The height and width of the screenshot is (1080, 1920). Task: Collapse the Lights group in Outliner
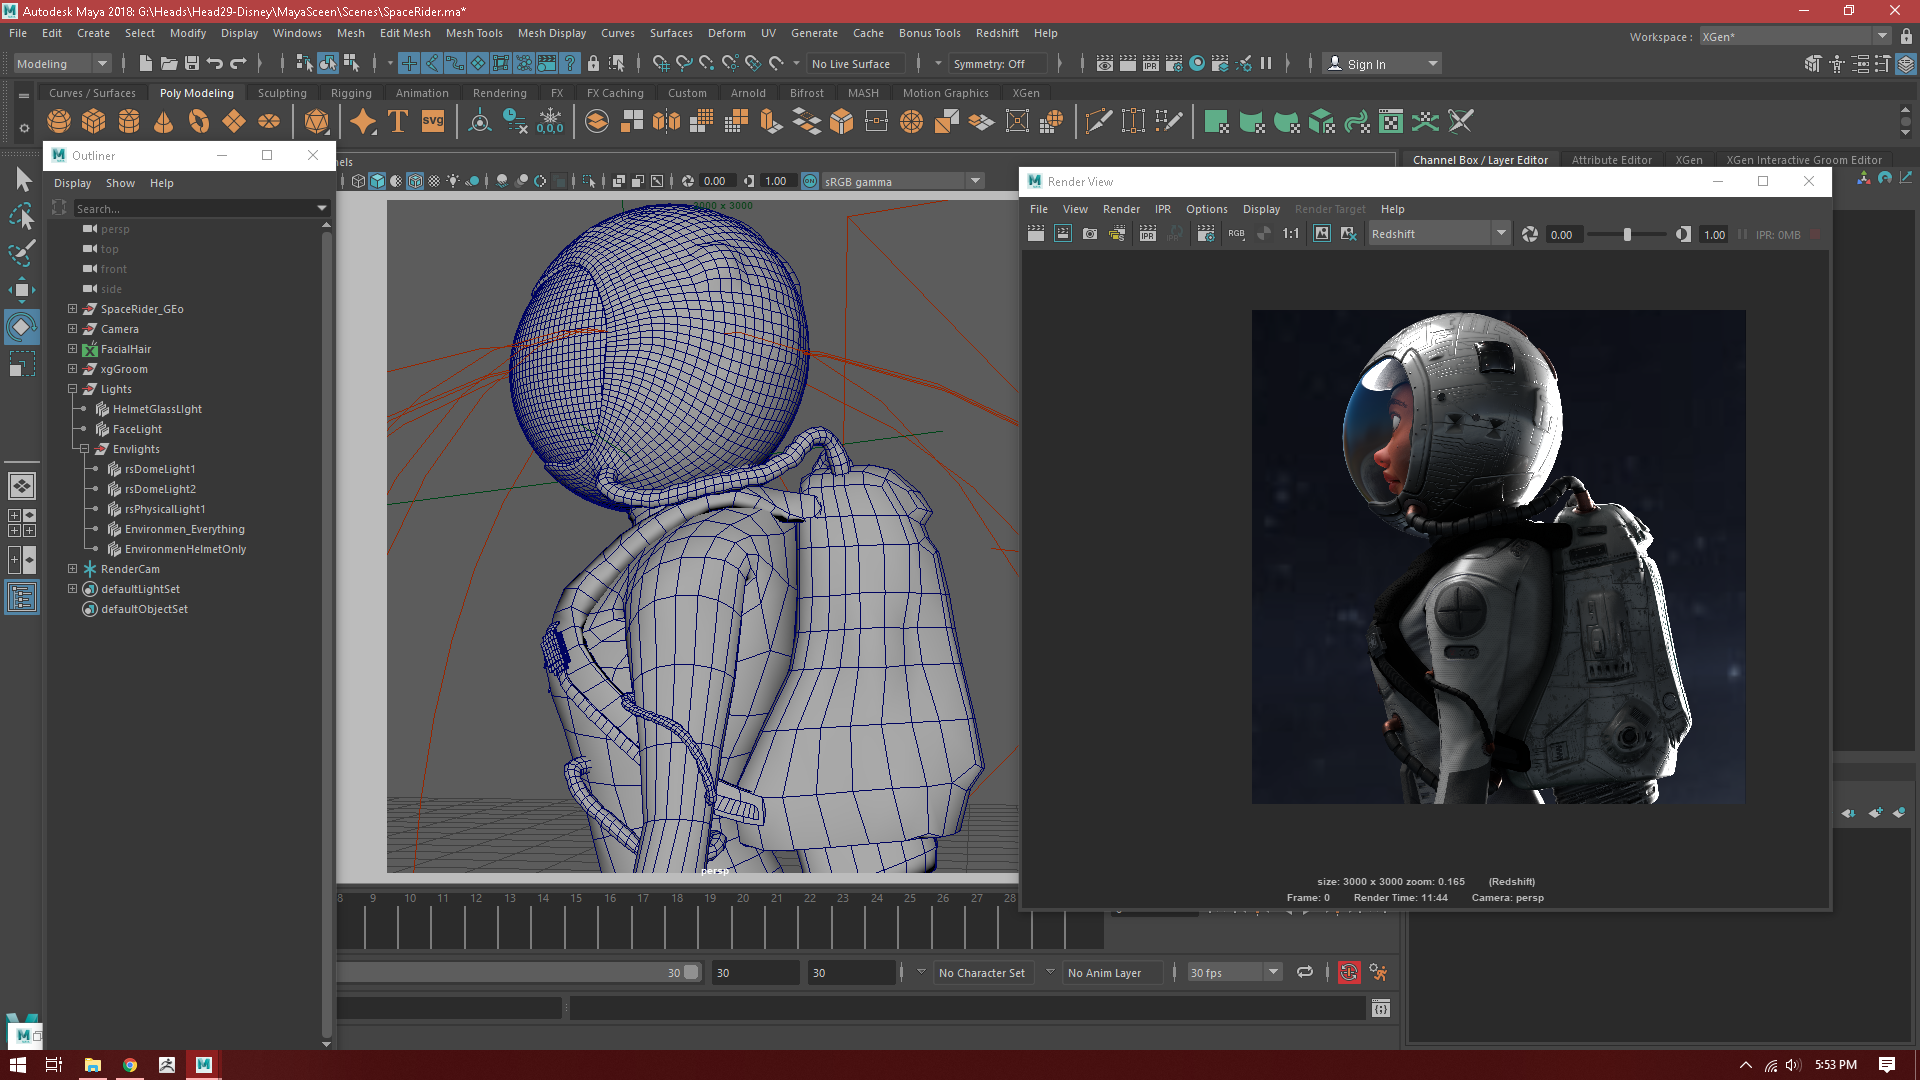tap(72, 389)
